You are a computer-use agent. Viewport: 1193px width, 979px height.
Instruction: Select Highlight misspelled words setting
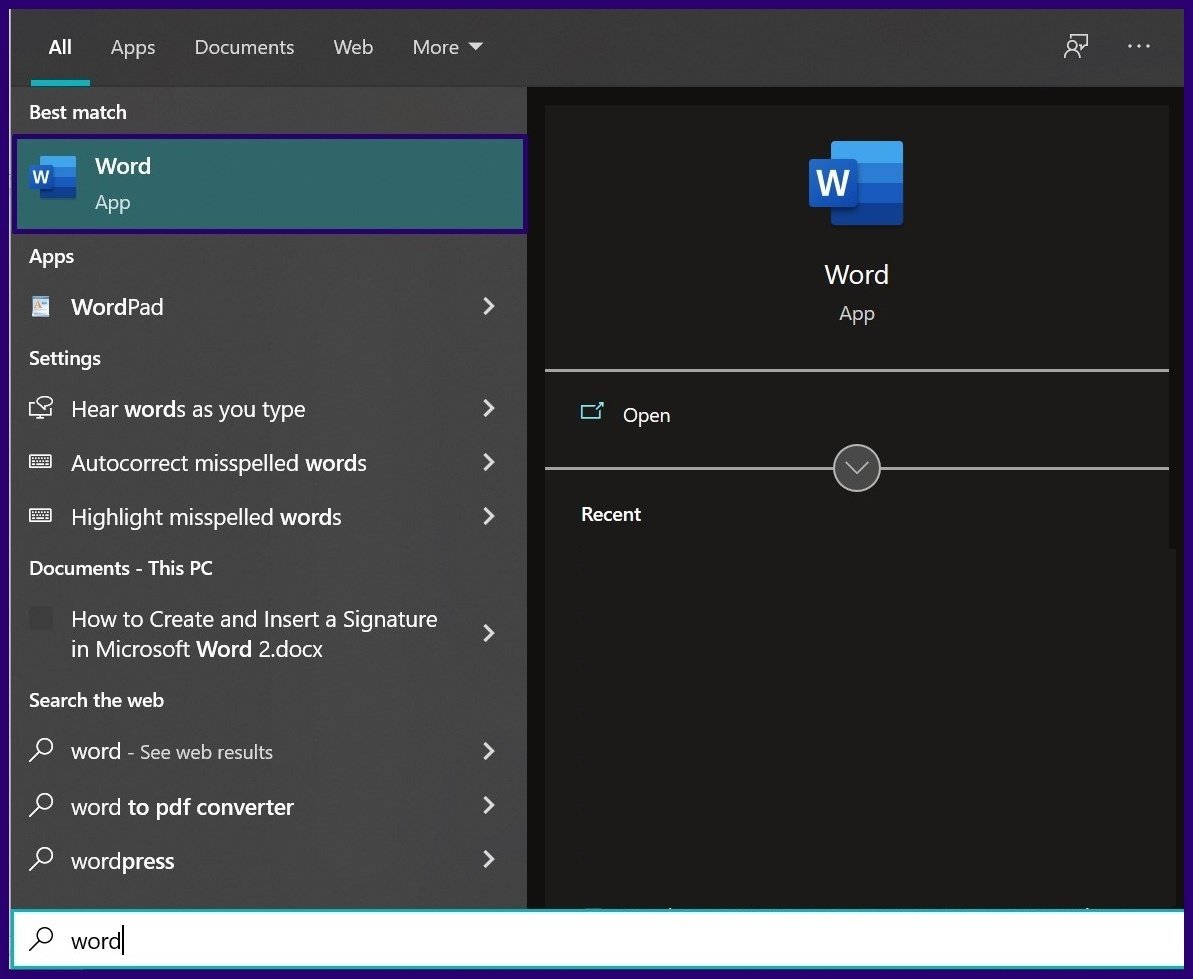(x=206, y=517)
